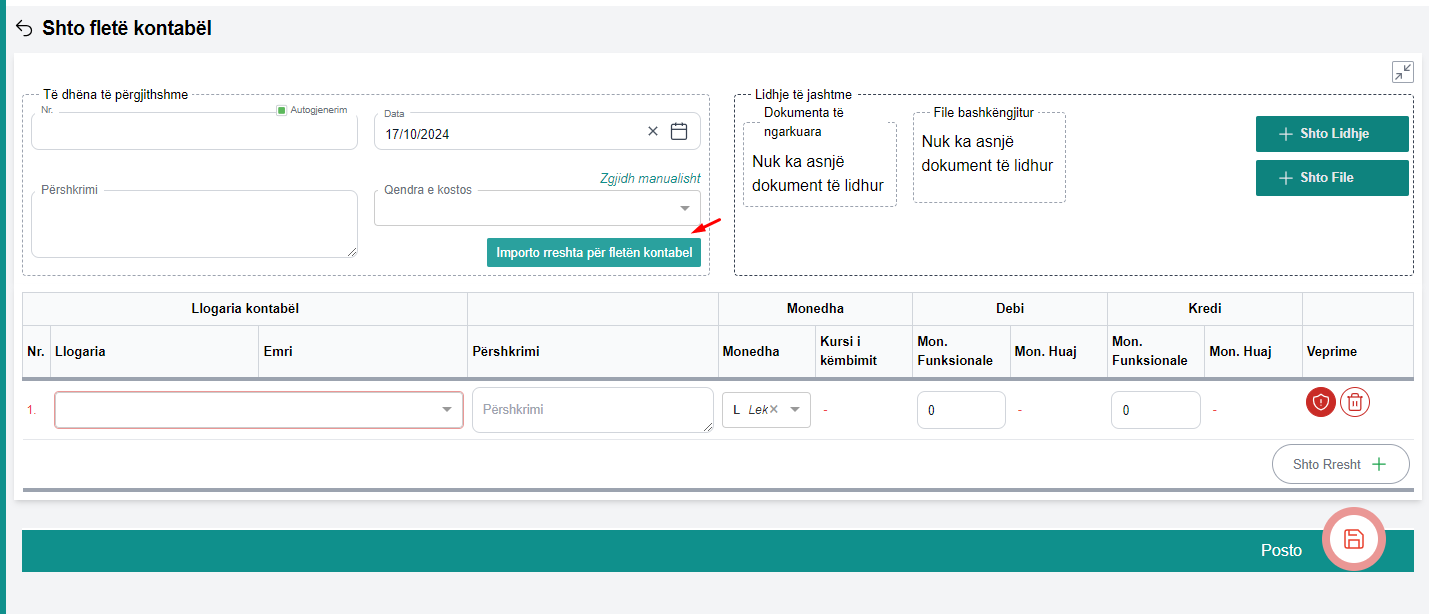The height and width of the screenshot is (614, 1429).
Task: Click the Shto Lidhje button
Action: (1332, 134)
